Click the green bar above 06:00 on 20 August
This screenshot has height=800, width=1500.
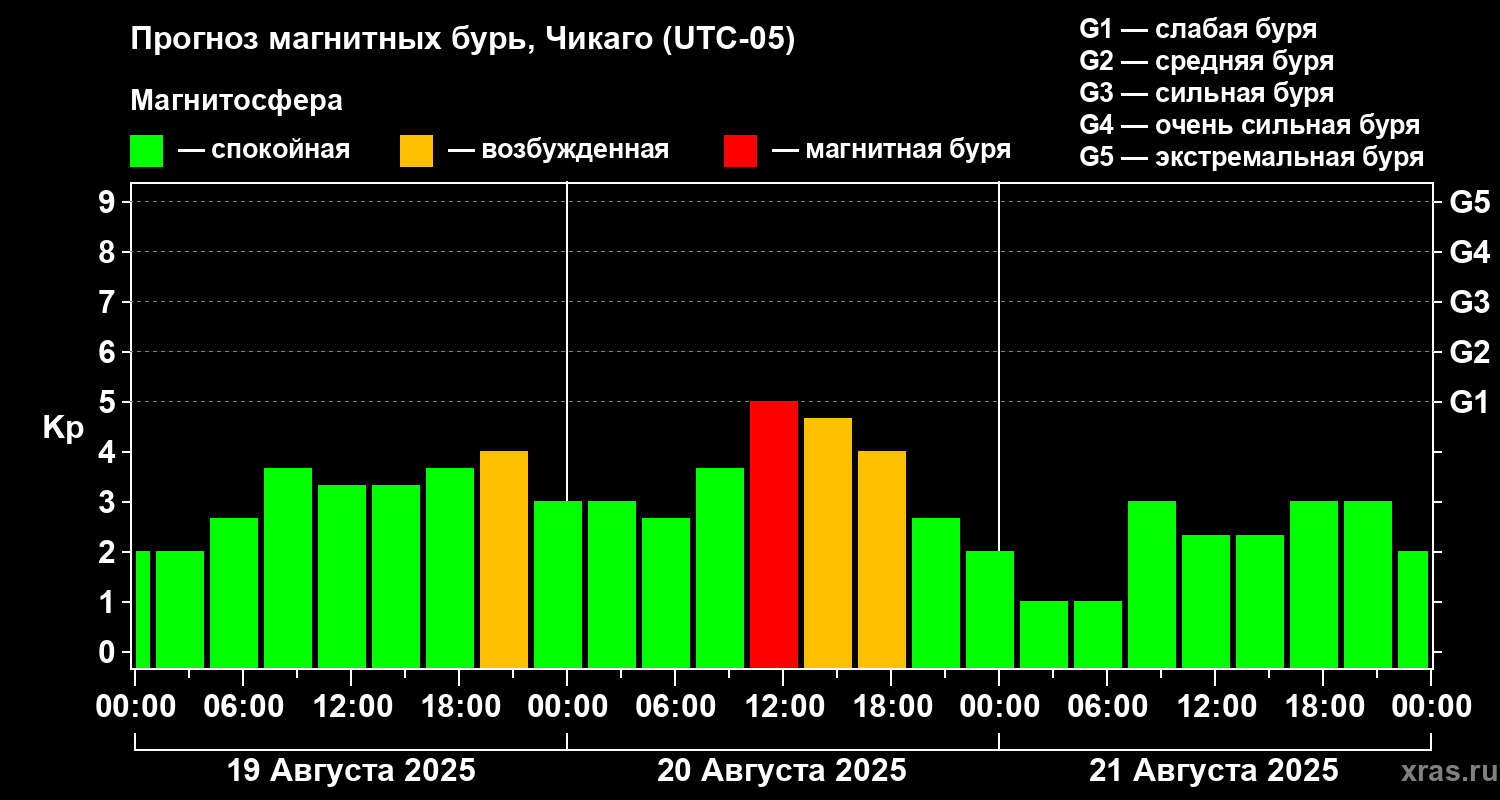pyautogui.click(x=666, y=593)
